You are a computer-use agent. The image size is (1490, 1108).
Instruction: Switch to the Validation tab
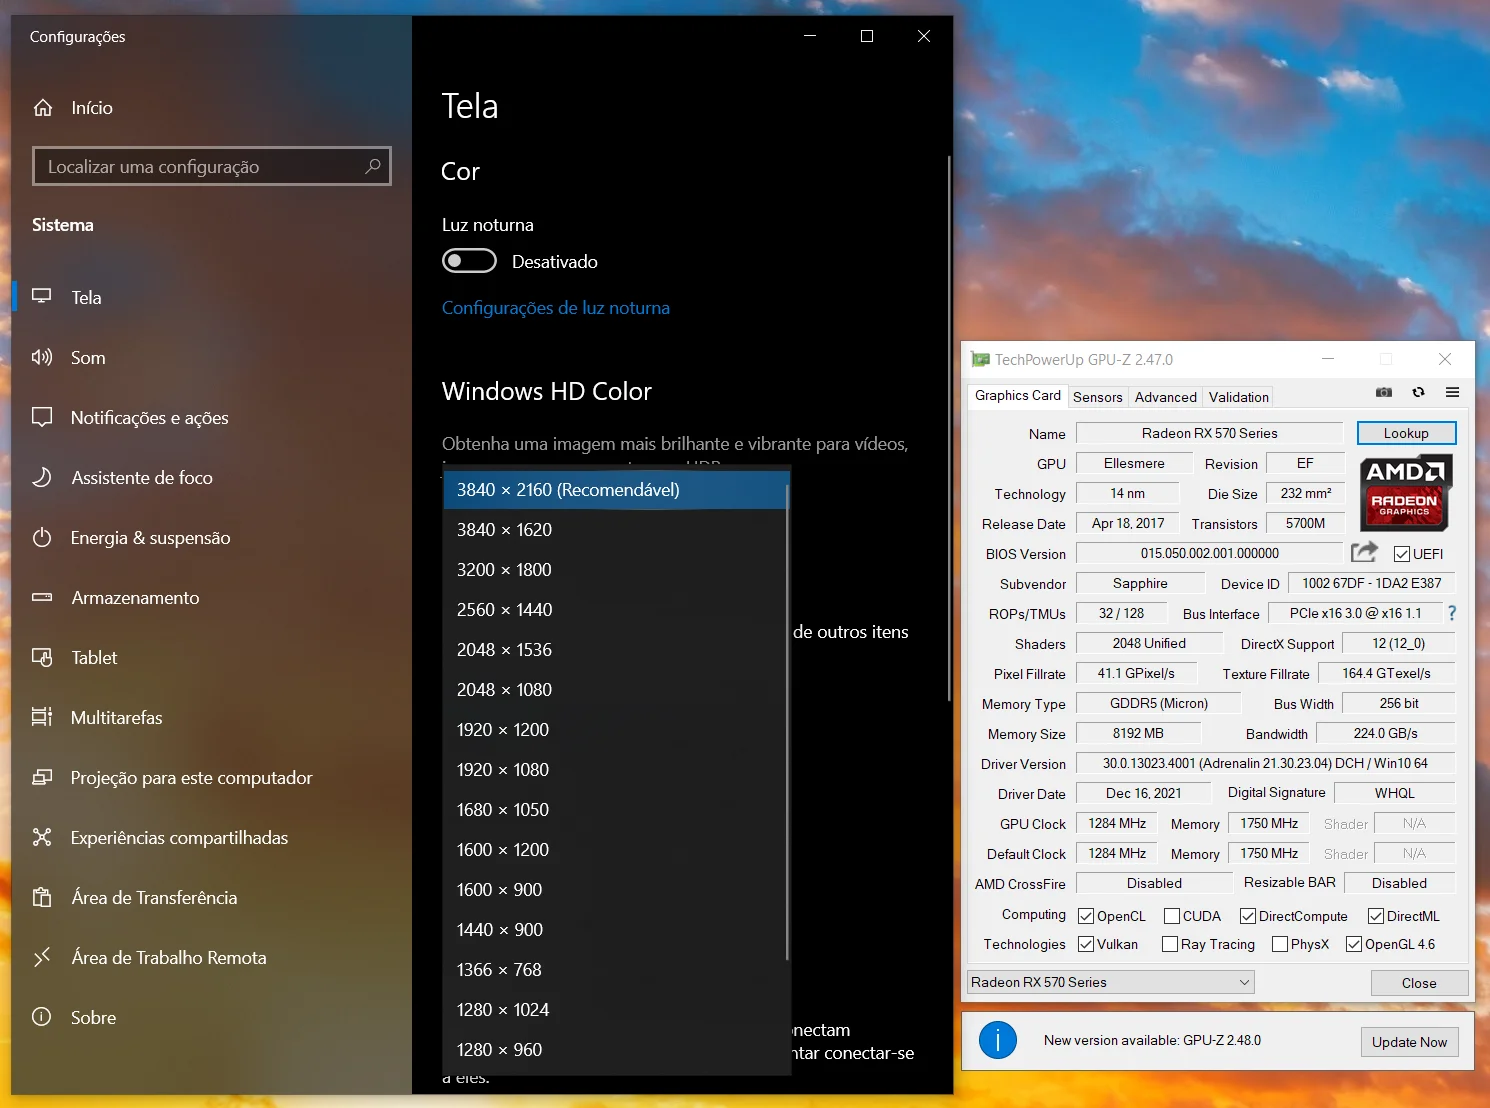[x=1238, y=397]
